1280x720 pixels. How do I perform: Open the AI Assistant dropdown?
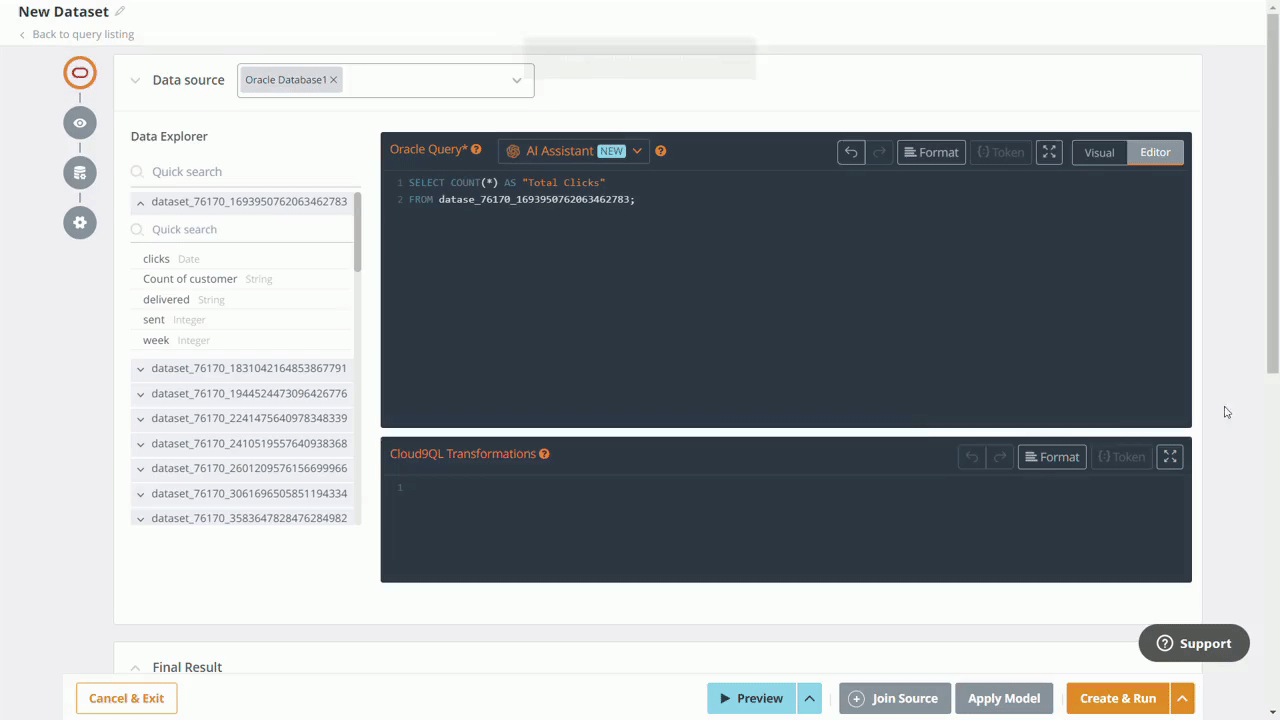coord(637,151)
